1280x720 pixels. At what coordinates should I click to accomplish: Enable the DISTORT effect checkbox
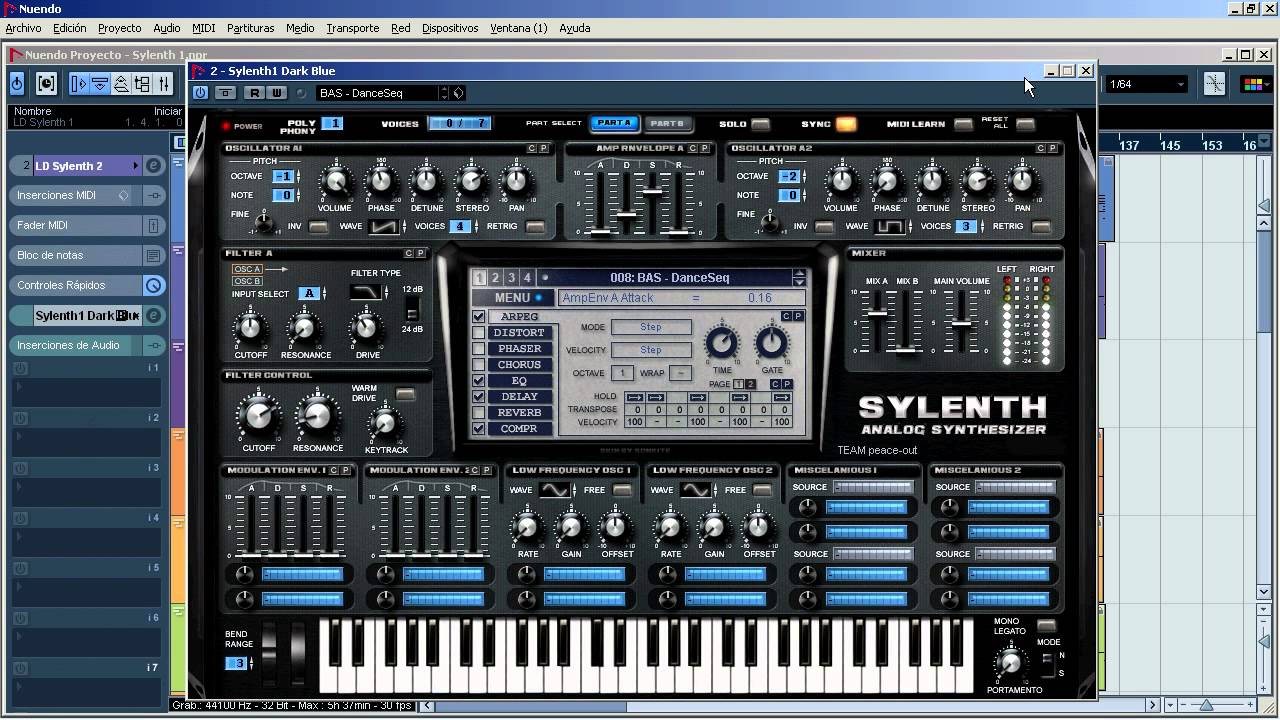(x=479, y=333)
